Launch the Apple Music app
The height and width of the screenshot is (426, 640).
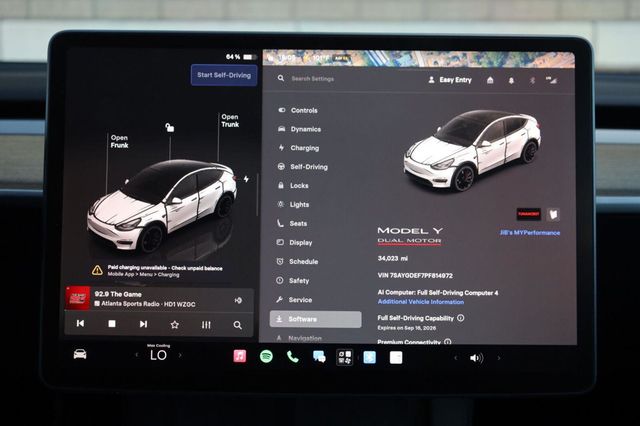click(x=240, y=356)
